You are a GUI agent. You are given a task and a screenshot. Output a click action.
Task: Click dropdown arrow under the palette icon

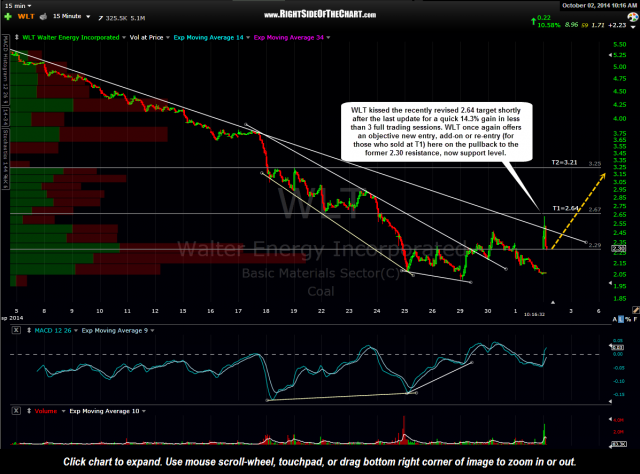point(635,25)
